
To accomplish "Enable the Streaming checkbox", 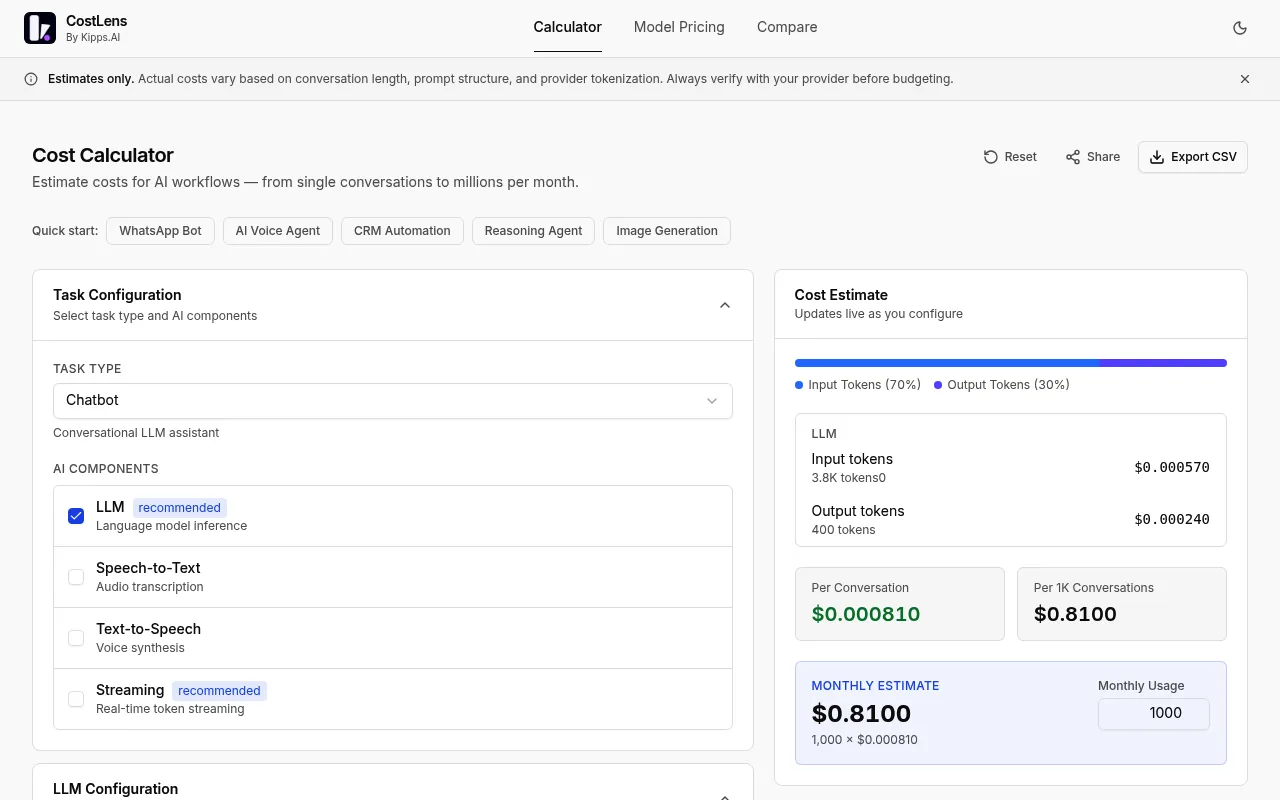I will (x=76, y=699).
